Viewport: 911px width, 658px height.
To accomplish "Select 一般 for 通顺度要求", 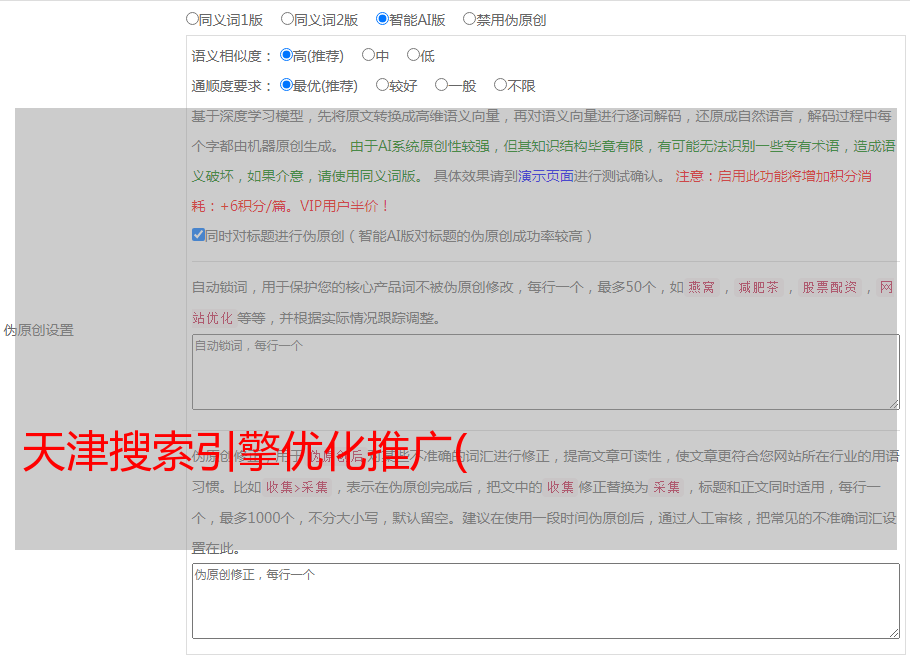I will coord(441,86).
